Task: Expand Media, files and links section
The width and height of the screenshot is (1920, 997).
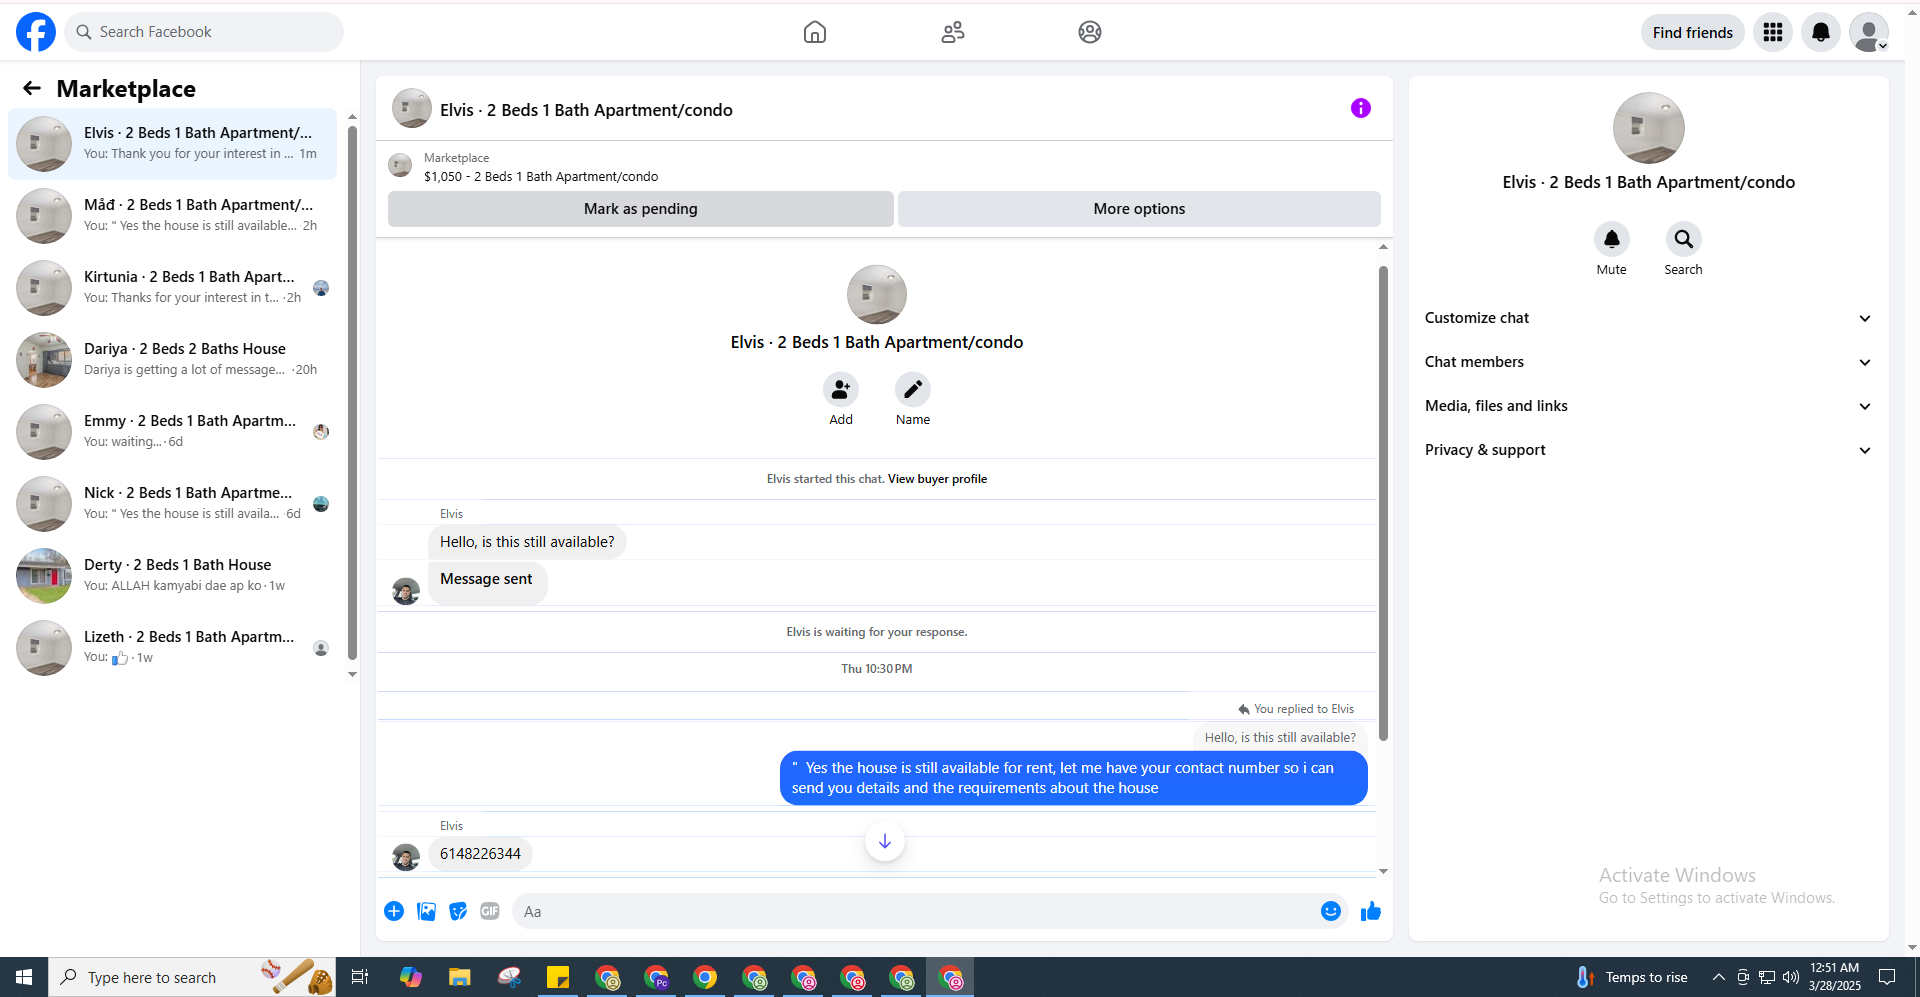Action: tap(1648, 406)
